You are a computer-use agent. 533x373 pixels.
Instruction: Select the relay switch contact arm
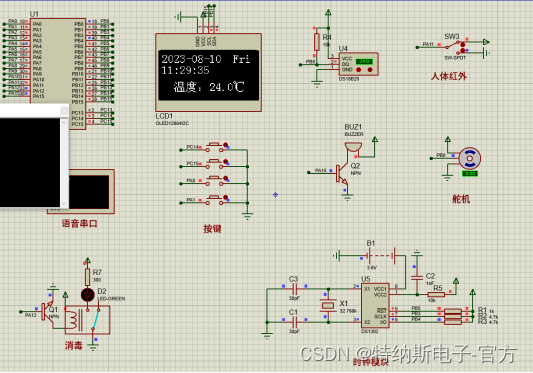96,319
